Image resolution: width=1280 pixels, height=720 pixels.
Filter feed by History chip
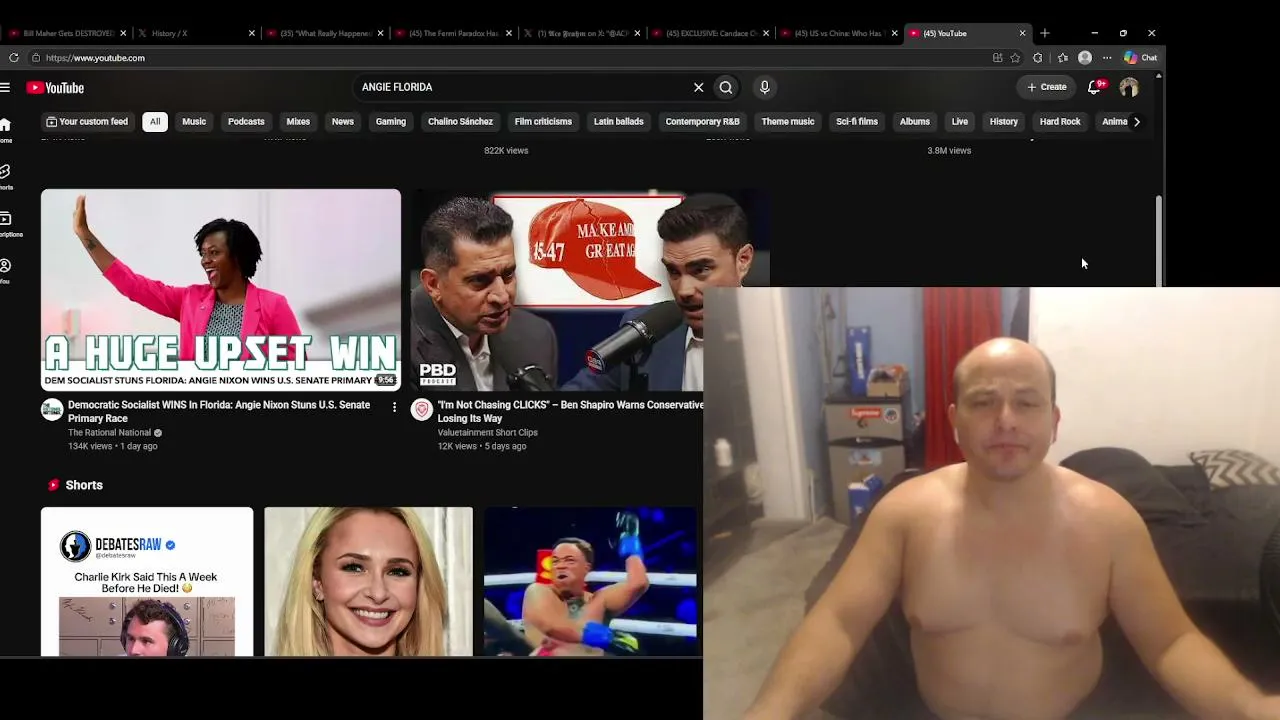[1004, 122]
